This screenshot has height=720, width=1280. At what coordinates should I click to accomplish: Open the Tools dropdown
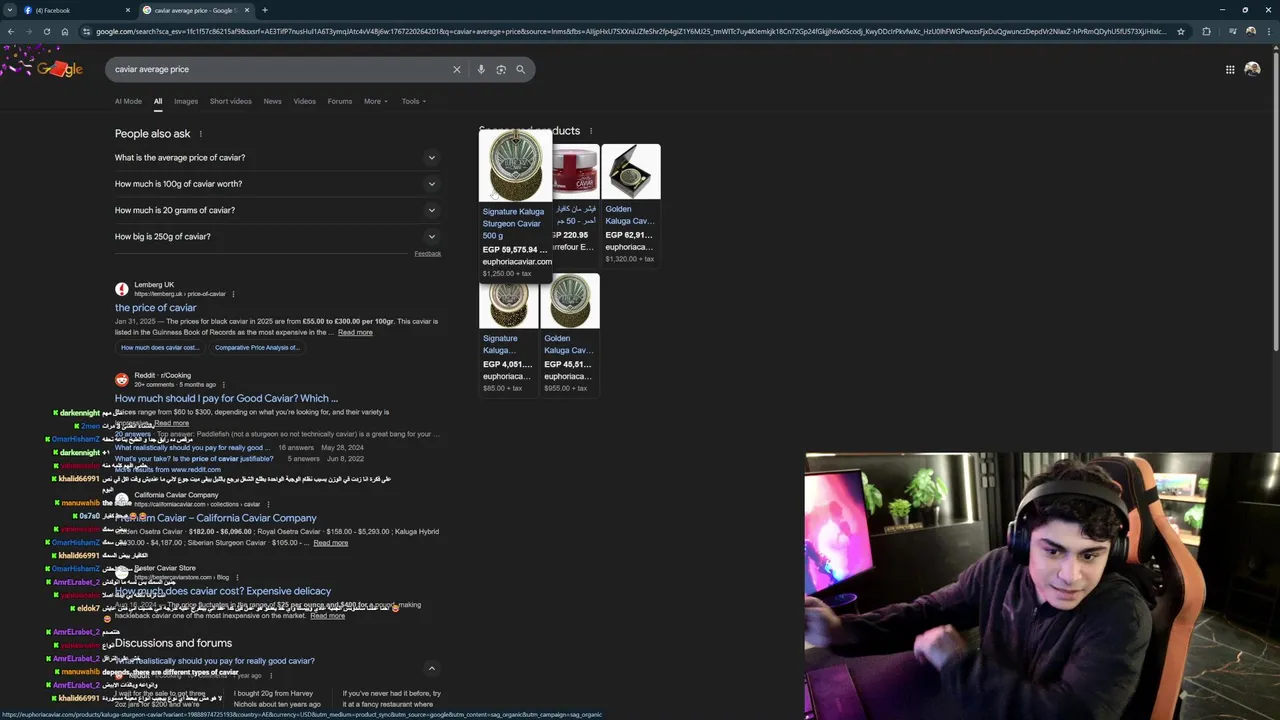pos(413,101)
